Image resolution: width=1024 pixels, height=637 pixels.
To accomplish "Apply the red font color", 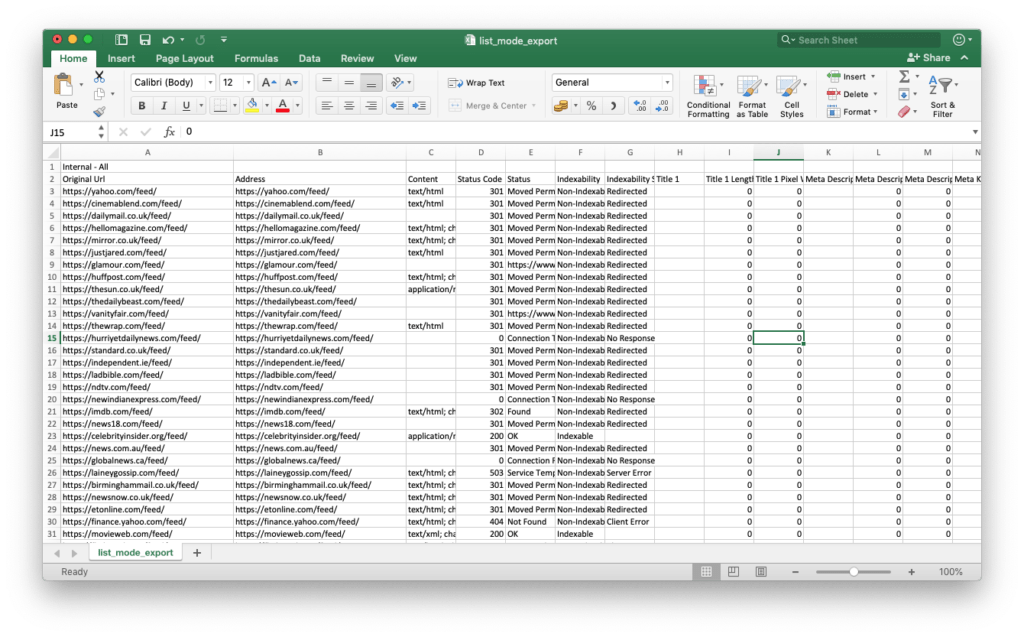I will (x=283, y=105).
